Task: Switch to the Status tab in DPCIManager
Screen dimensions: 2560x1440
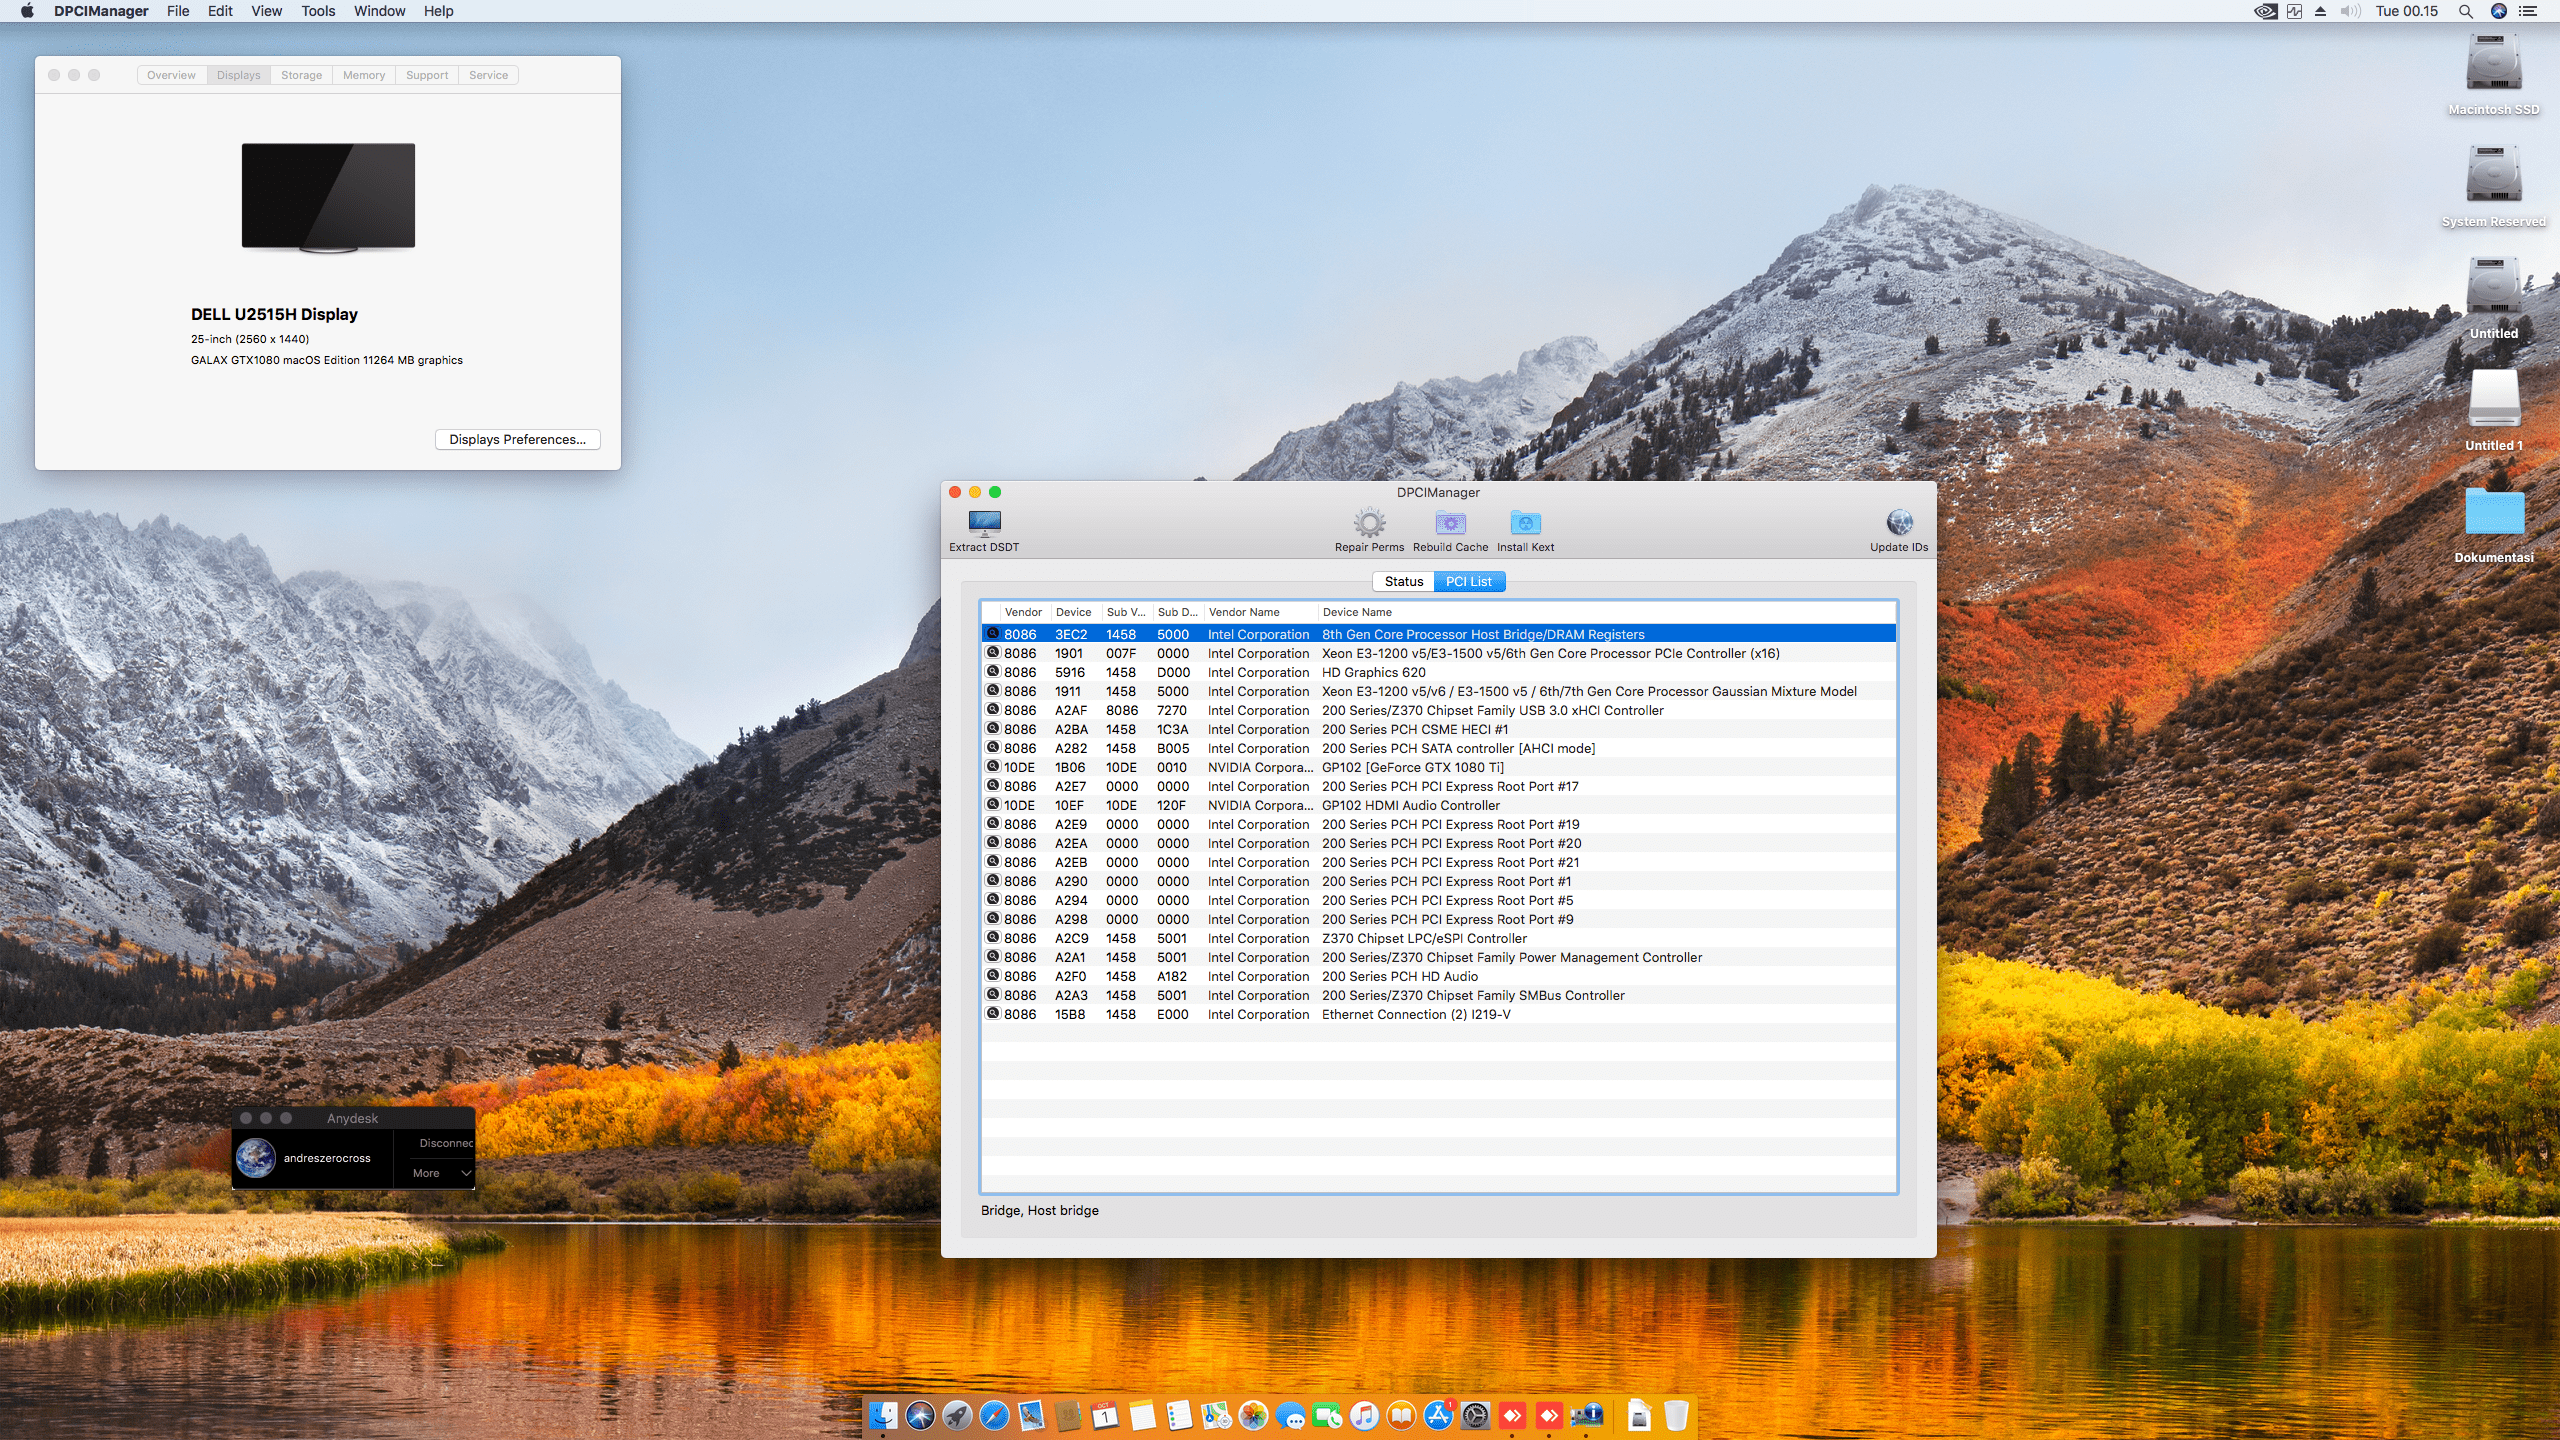Action: tap(1404, 581)
